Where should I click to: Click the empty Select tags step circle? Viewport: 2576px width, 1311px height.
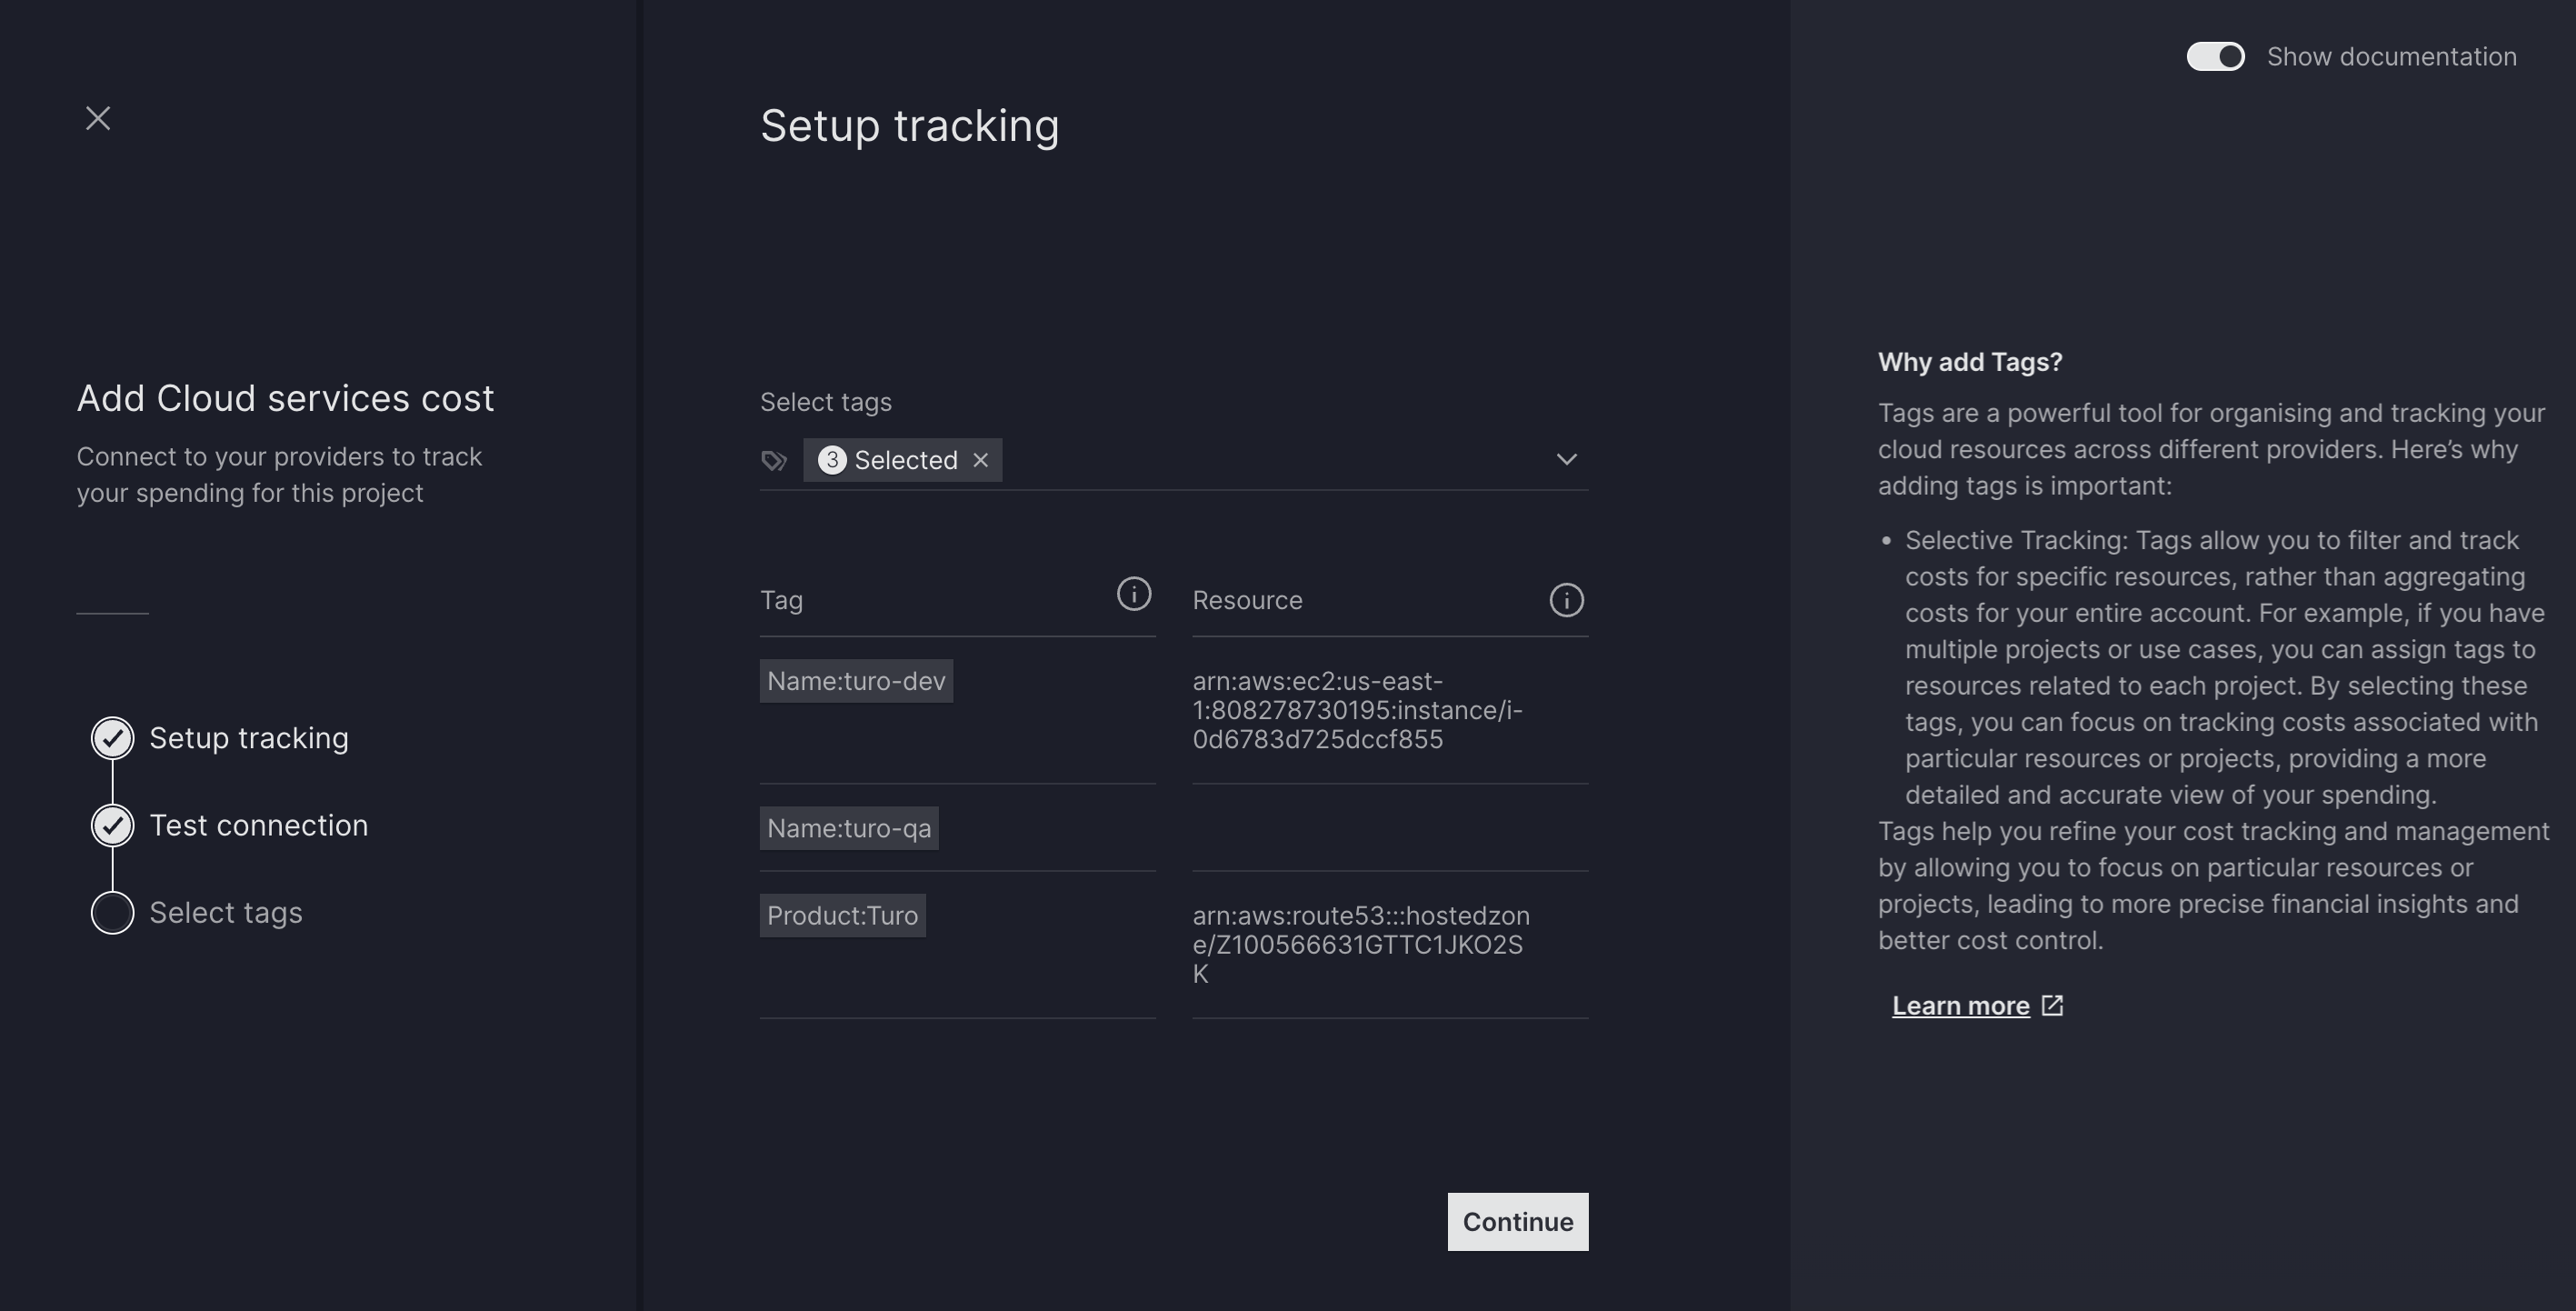[x=113, y=913]
